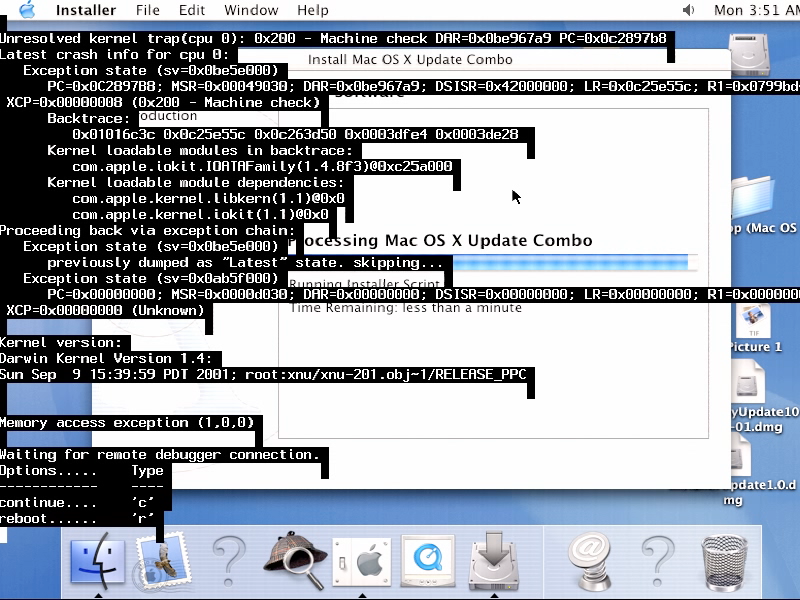Viewport: 800px width, 600px height.
Task: Click the 'reboot......' debugger option line
Action: pyautogui.click(x=77, y=519)
